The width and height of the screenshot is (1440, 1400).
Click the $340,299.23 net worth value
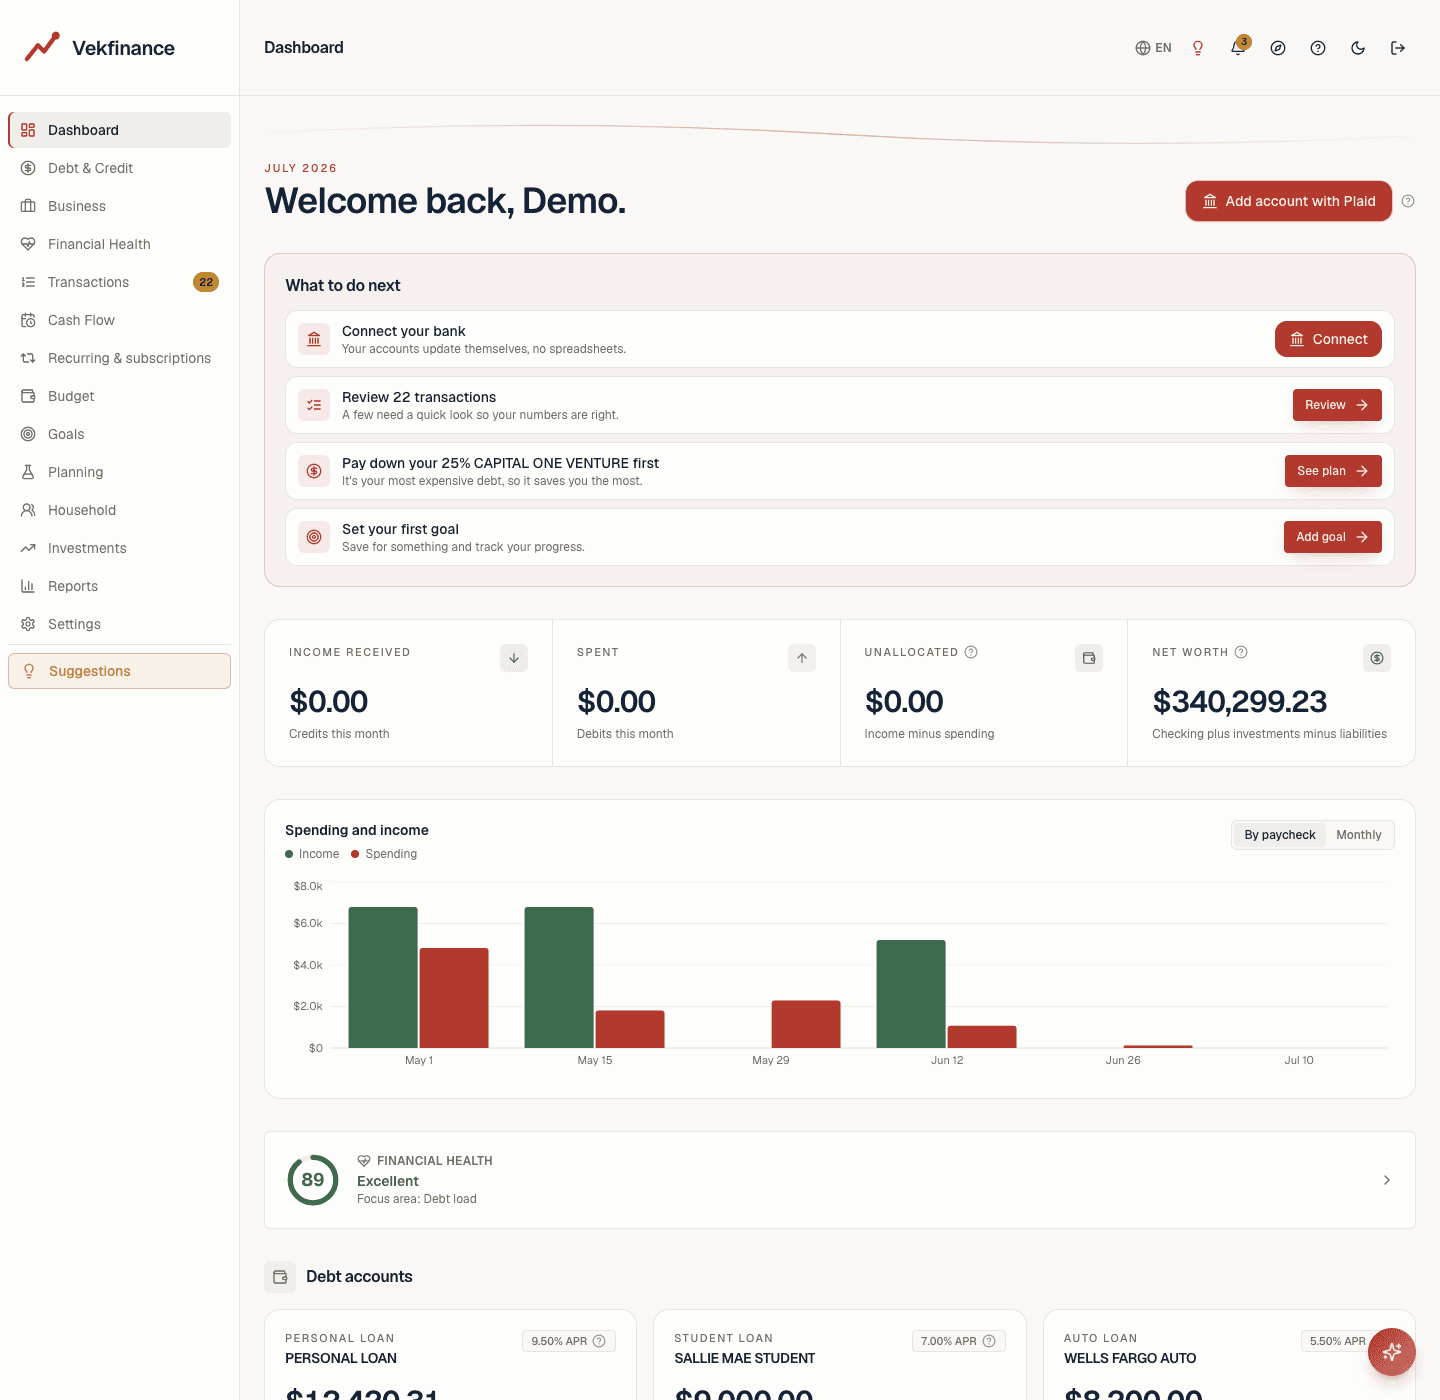(1239, 702)
